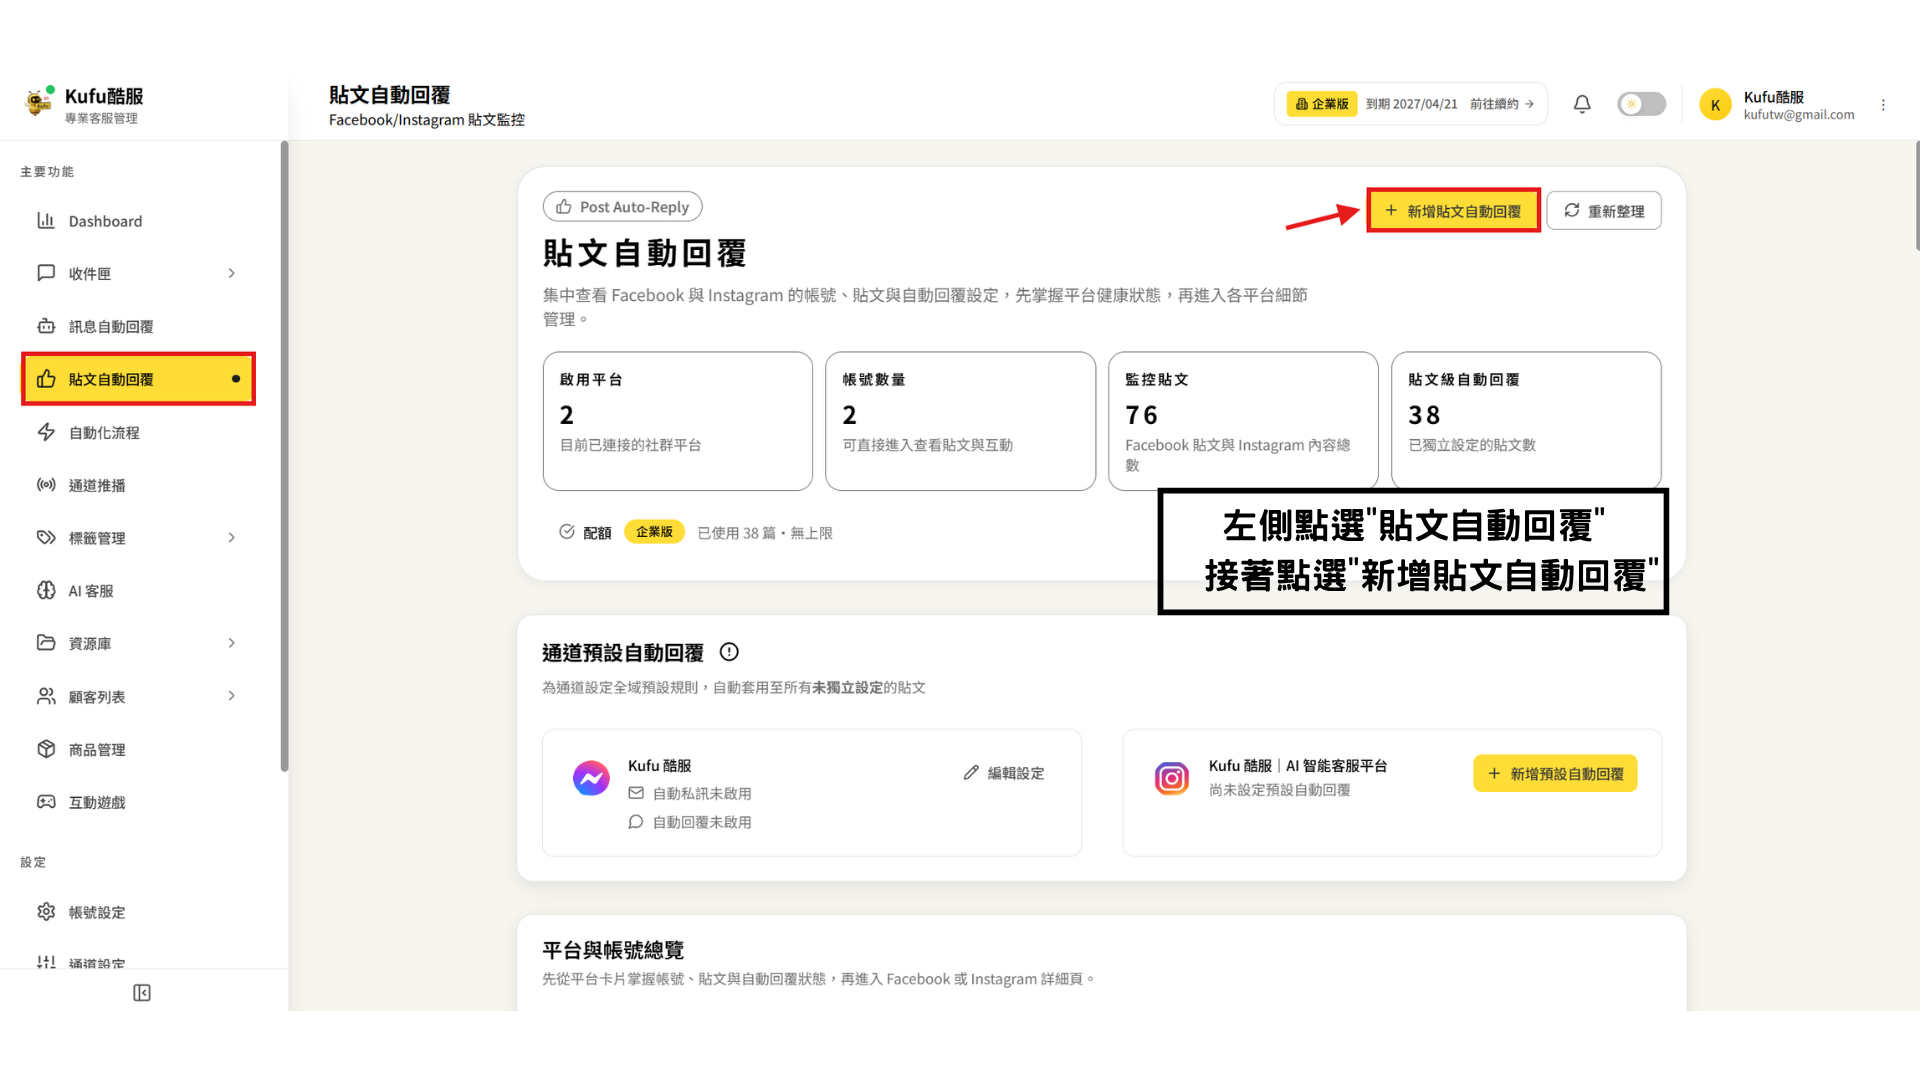
Task: Open AI 客服 in the sidebar
Action: point(138,591)
